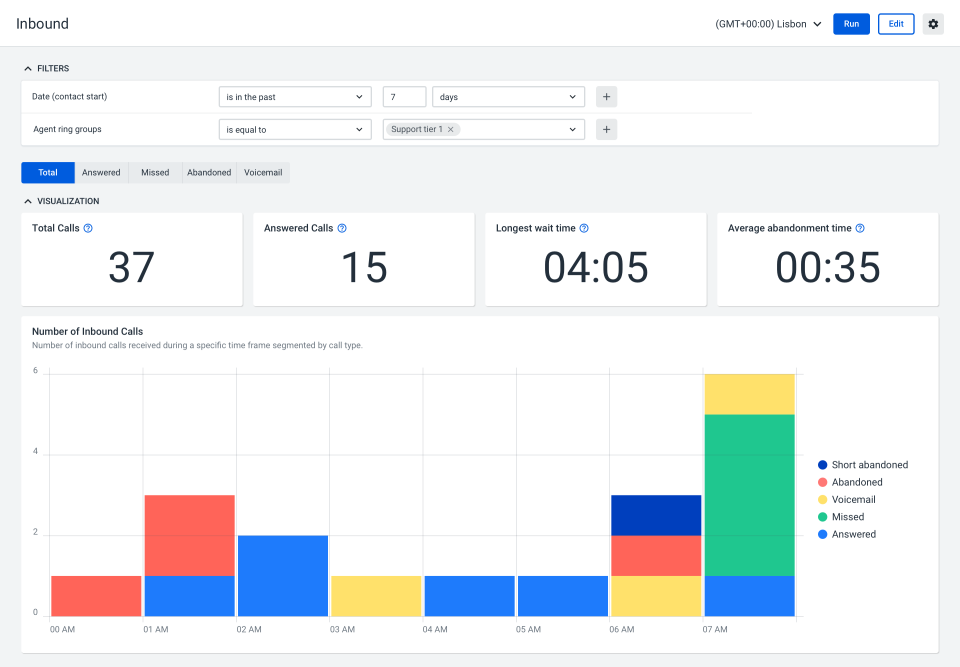Open the 'days' unit dropdown
Viewport: 960px width, 667px height.
point(508,96)
